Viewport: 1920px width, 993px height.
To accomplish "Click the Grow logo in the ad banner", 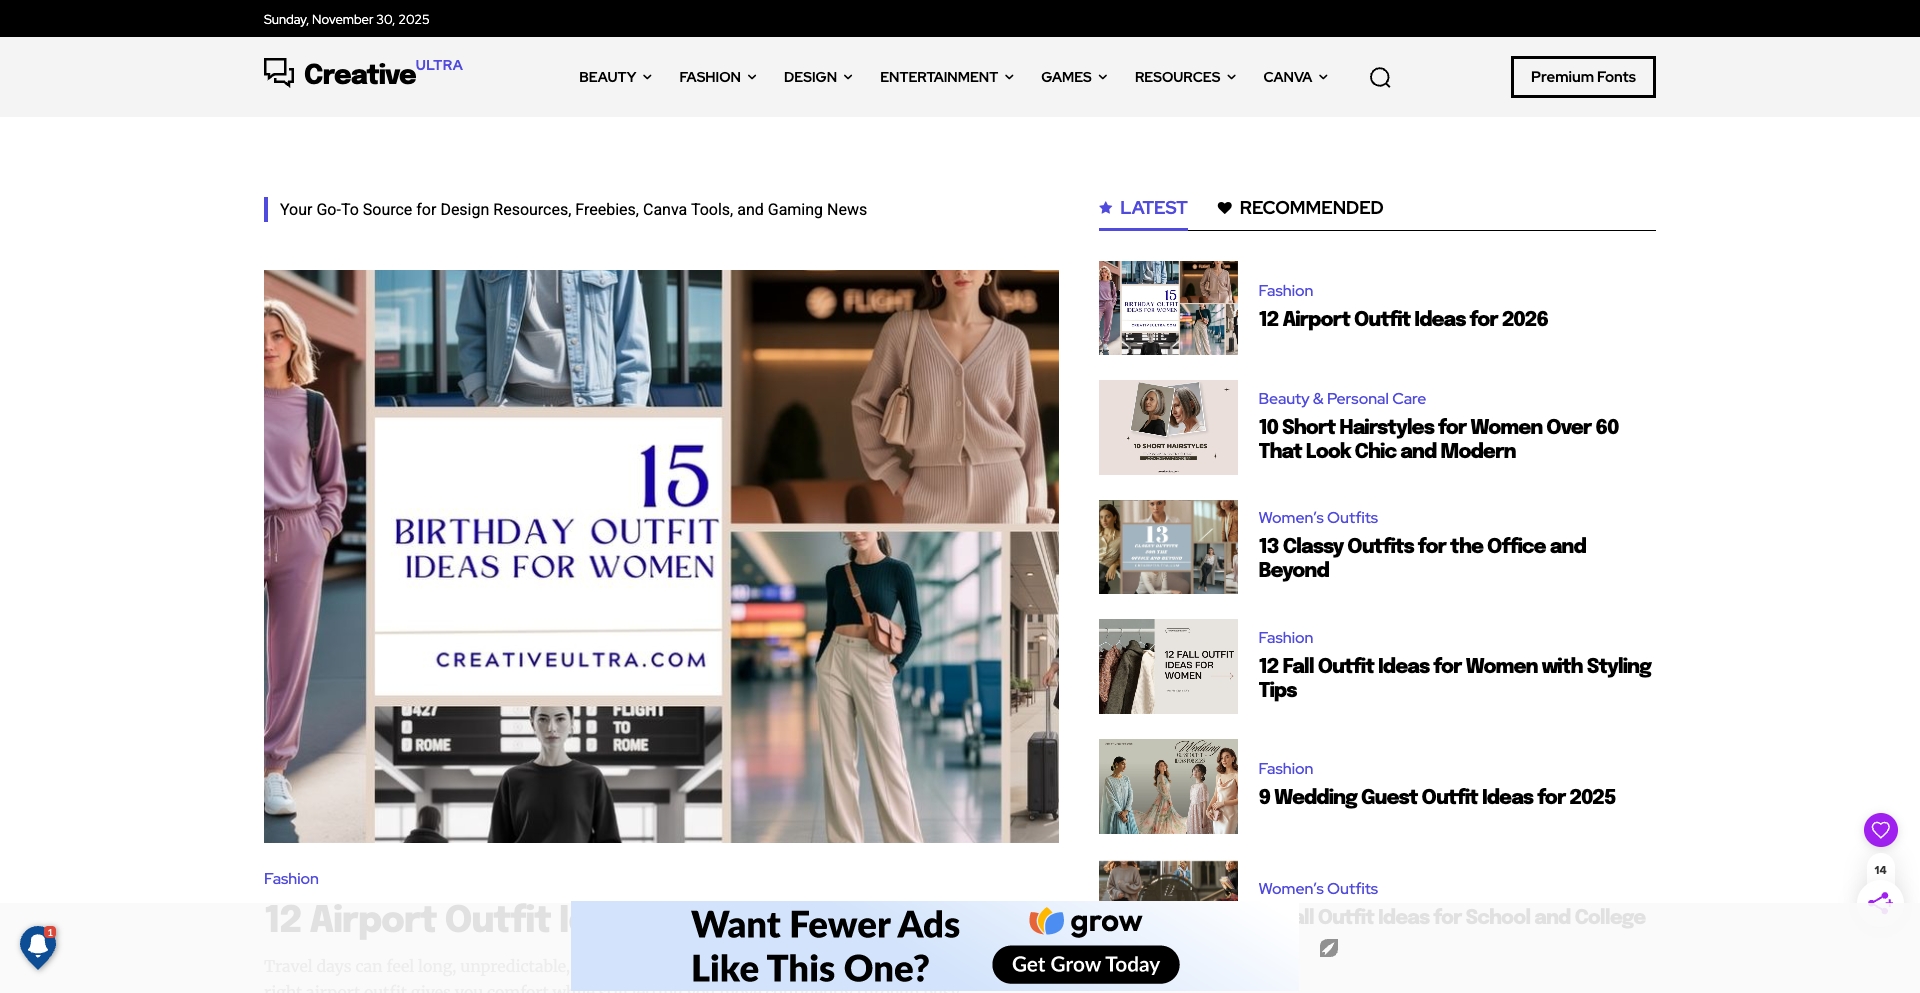I will [1046, 923].
